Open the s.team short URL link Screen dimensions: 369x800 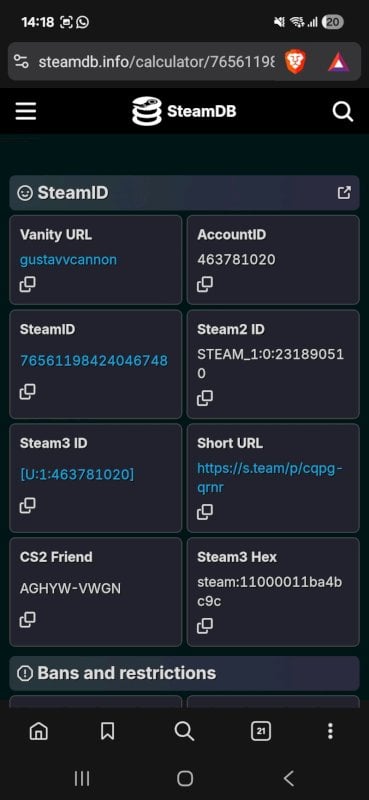coord(270,478)
